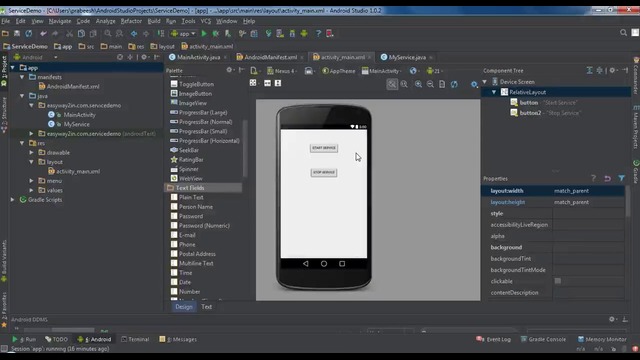Click the Undo arrow icon
This screenshot has width=640, height=360.
(43, 33)
